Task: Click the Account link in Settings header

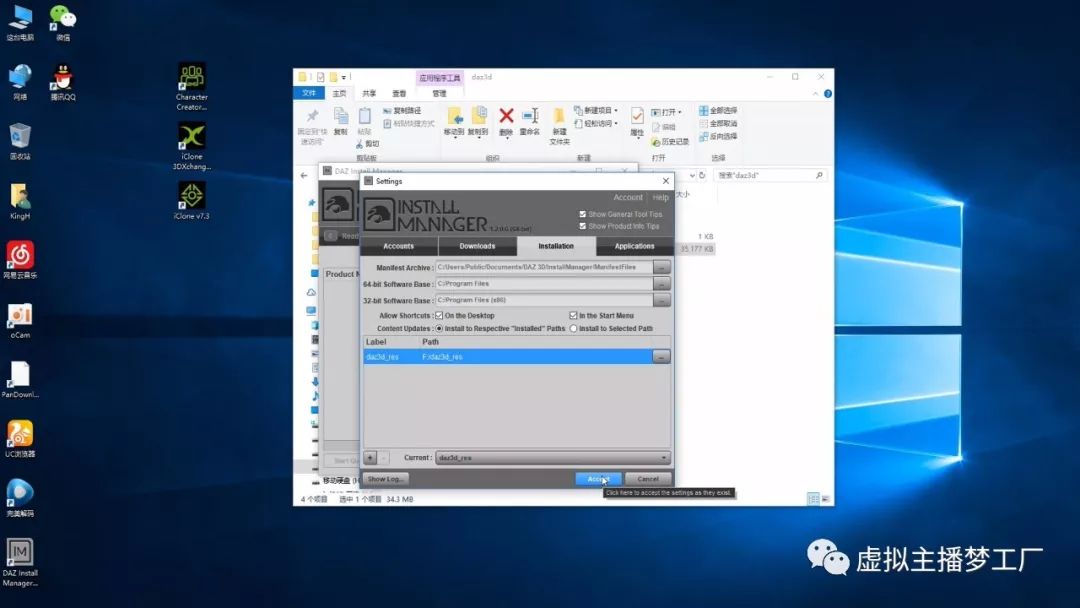Action: coord(627,197)
